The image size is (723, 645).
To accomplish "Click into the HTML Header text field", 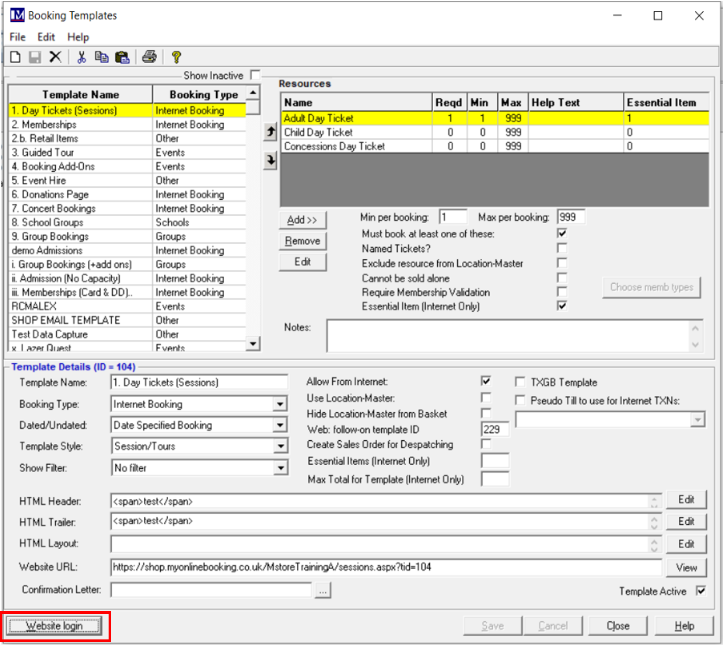I will point(380,501).
